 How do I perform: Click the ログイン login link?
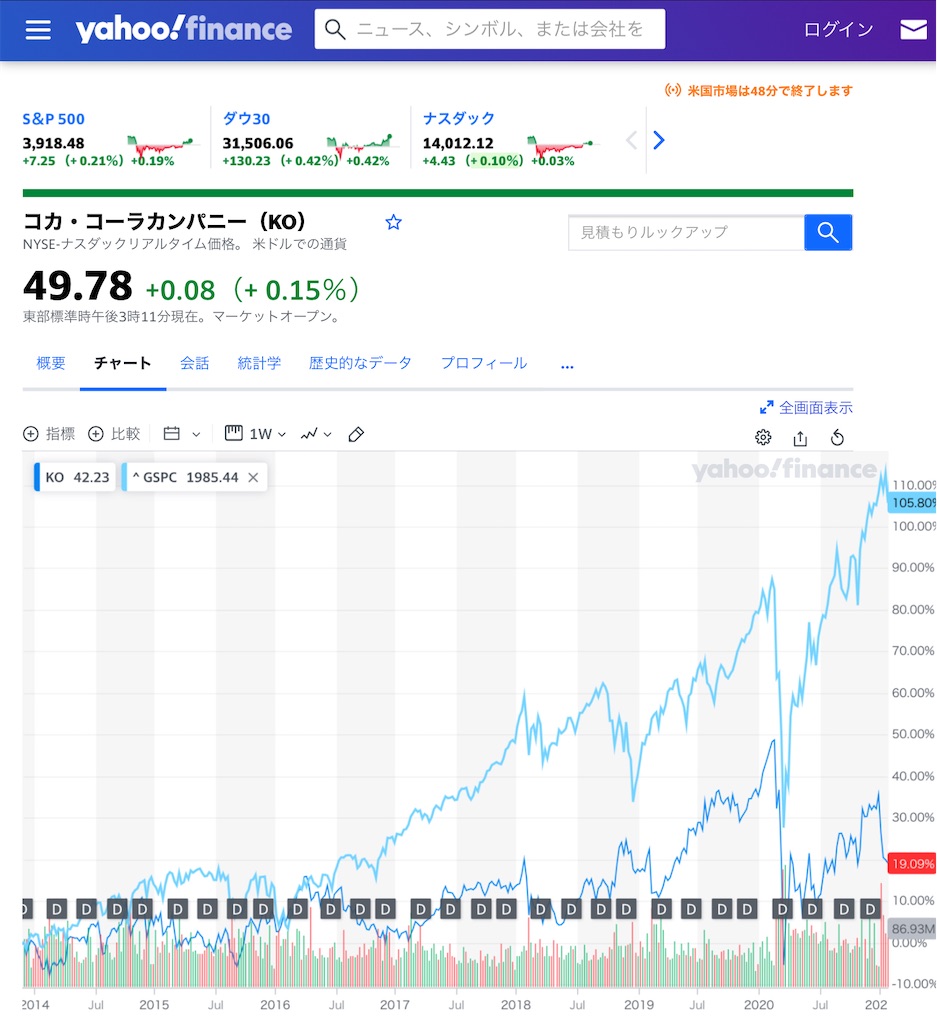click(x=838, y=29)
